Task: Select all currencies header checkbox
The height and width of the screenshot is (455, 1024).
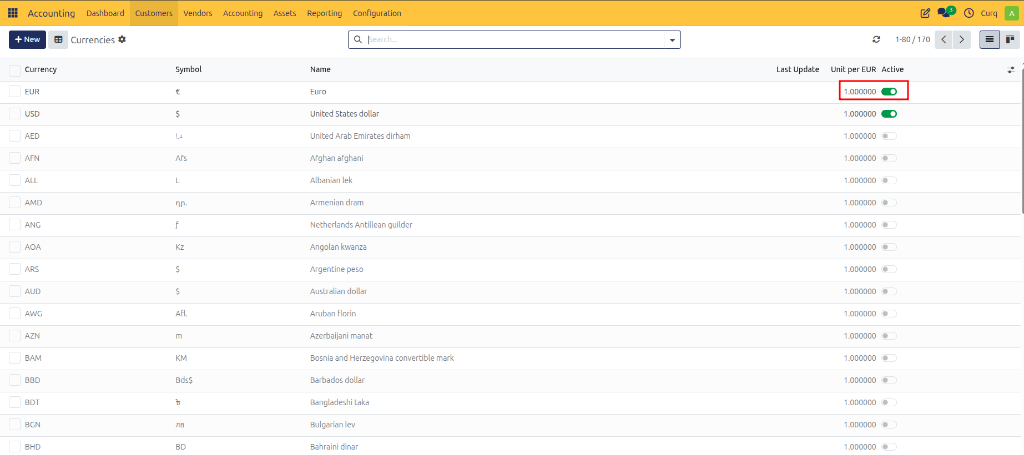Action: (14, 70)
